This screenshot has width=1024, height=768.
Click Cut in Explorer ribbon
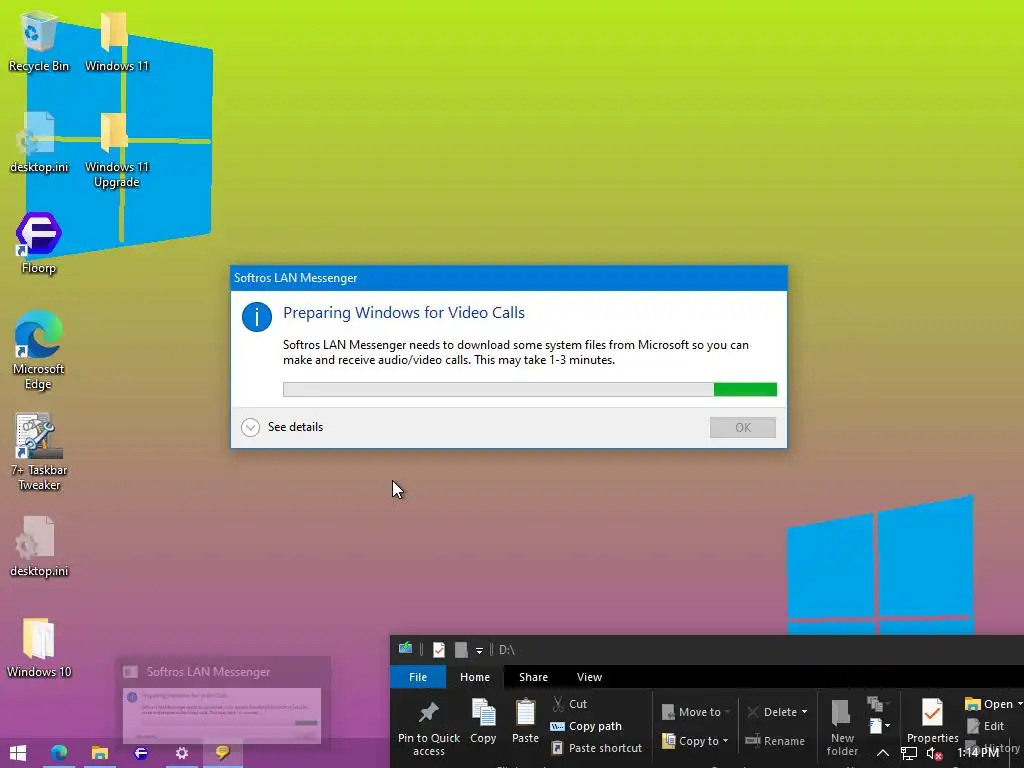click(x=569, y=704)
